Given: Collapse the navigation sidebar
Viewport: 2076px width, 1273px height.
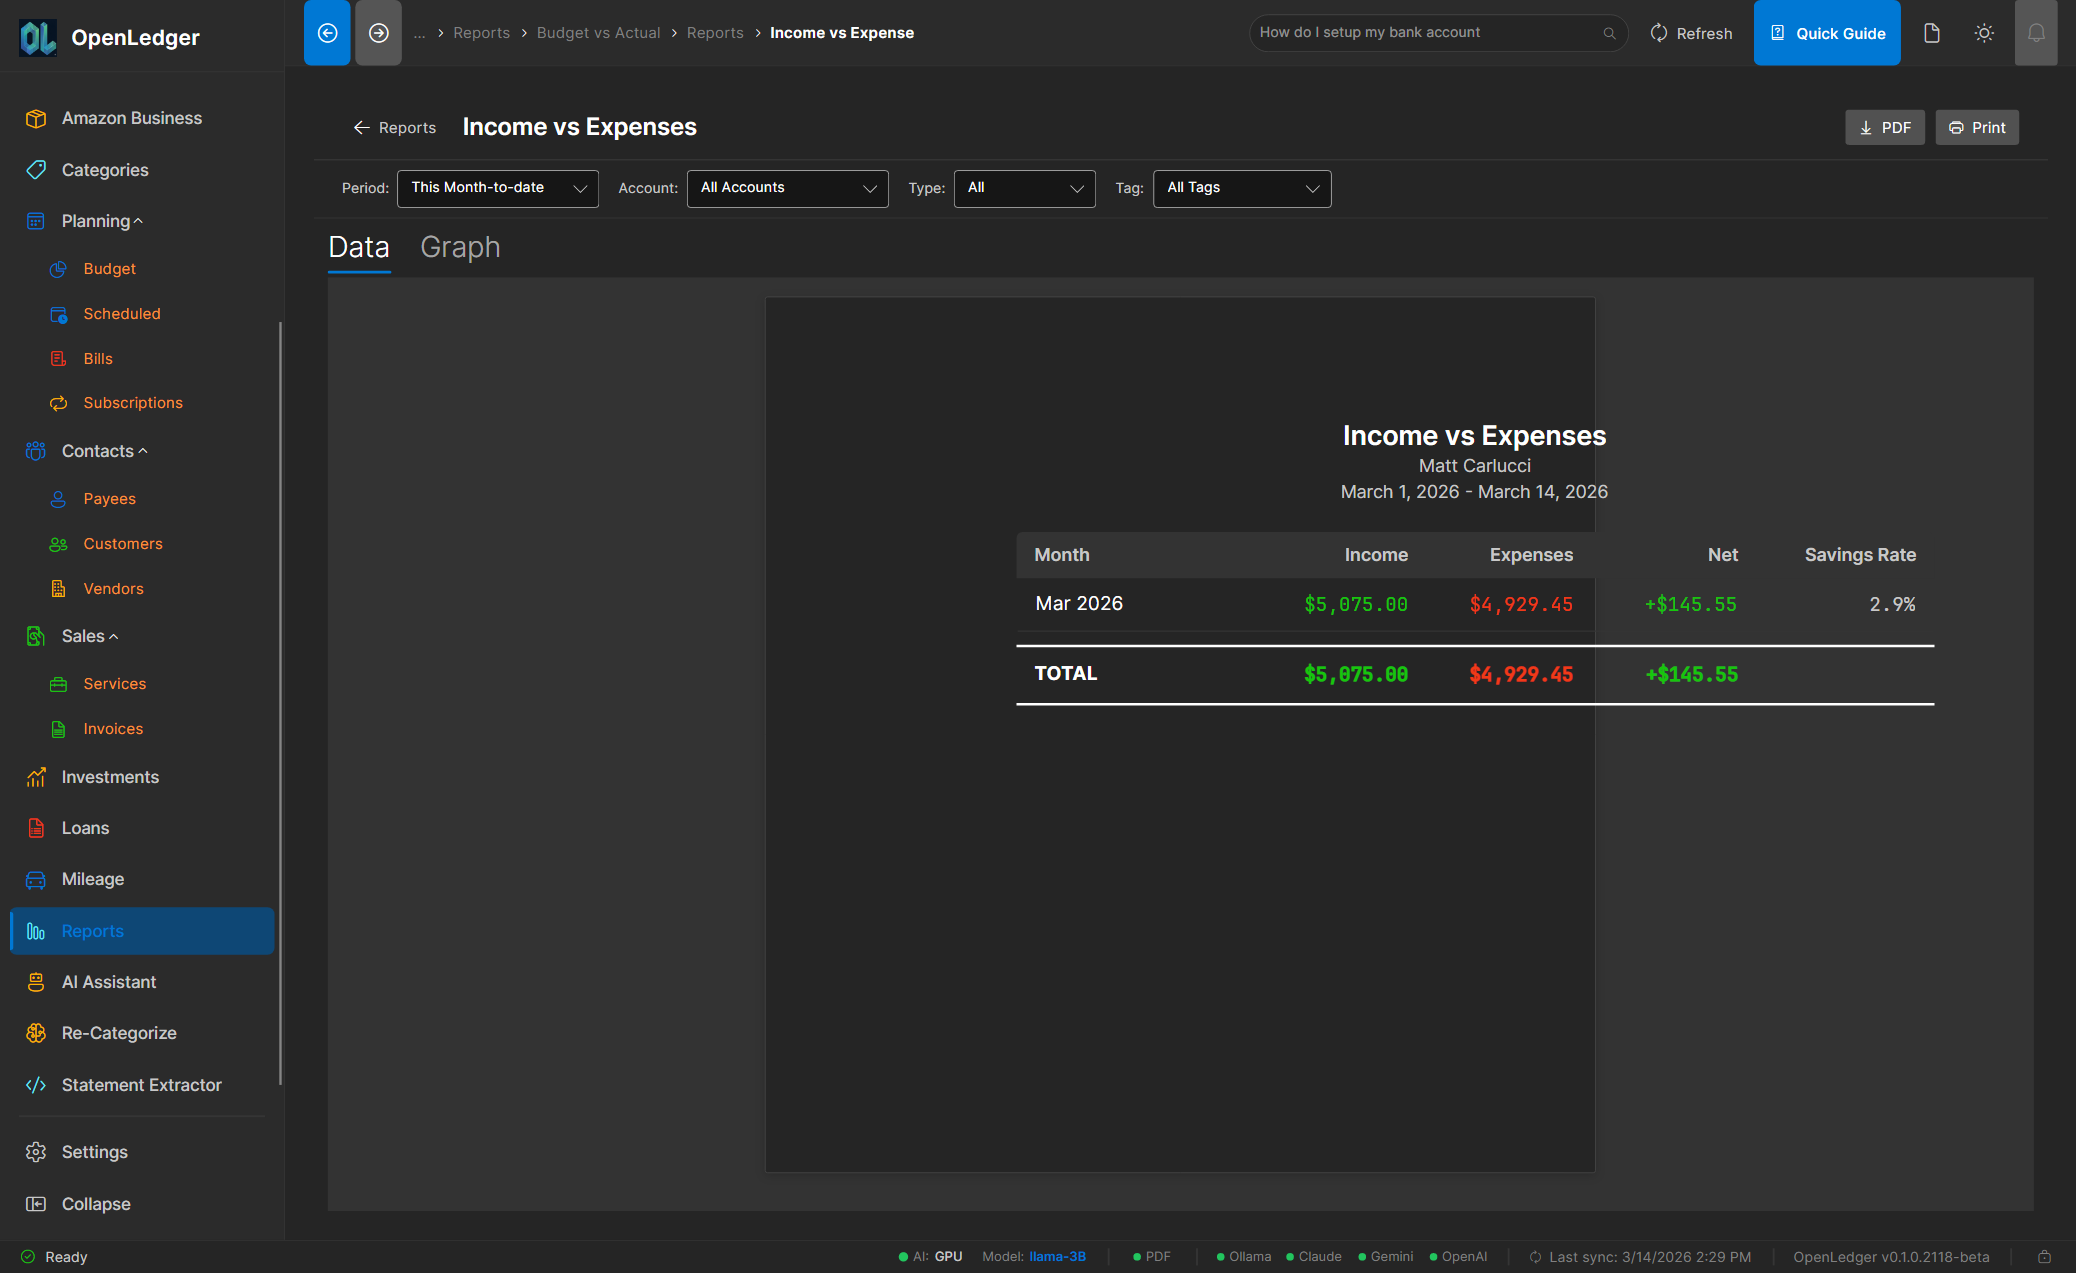Looking at the screenshot, I should [x=95, y=1204].
